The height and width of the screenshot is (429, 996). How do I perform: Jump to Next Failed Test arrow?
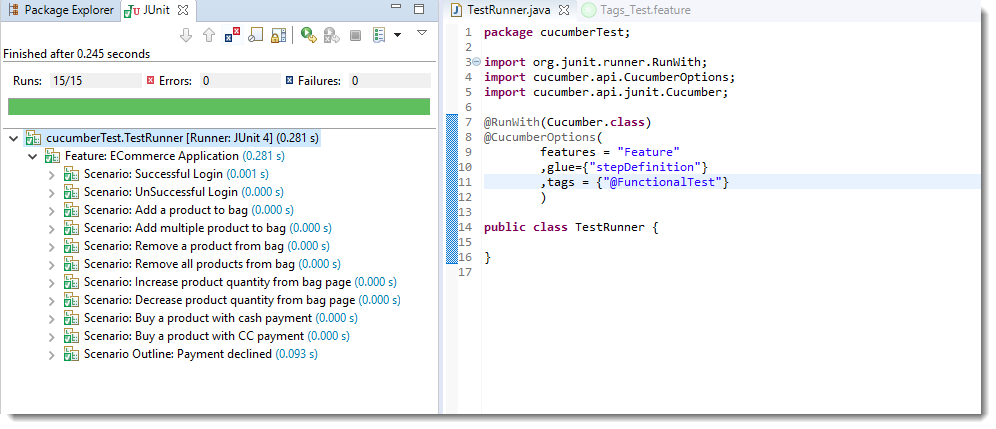click(x=186, y=35)
